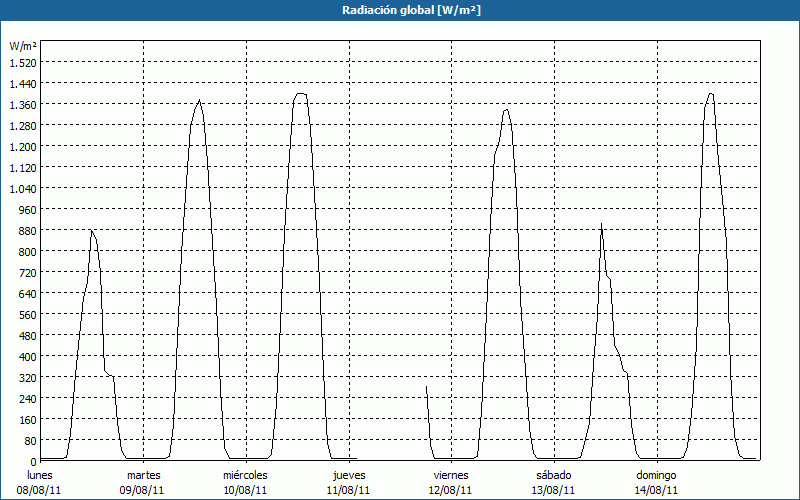Click the date 12/08/11
The width and height of the screenshot is (800, 500).
click(x=452, y=490)
